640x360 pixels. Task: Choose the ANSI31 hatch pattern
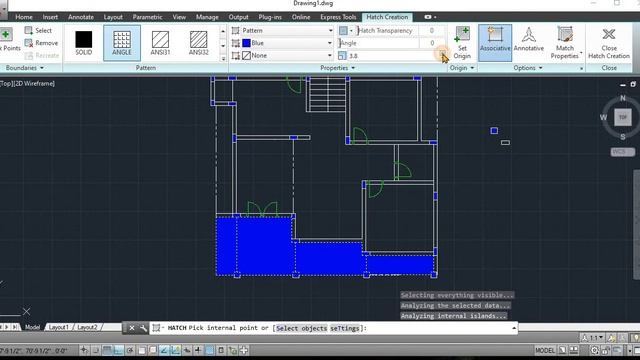click(160, 43)
